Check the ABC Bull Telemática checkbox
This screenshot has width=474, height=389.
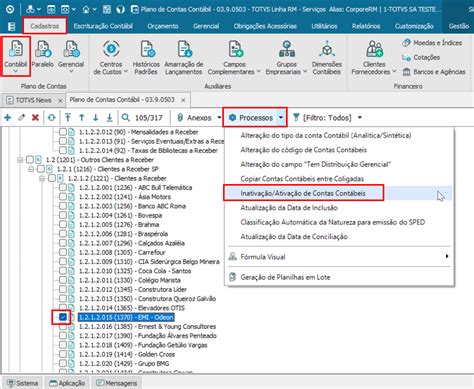tap(63, 187)
